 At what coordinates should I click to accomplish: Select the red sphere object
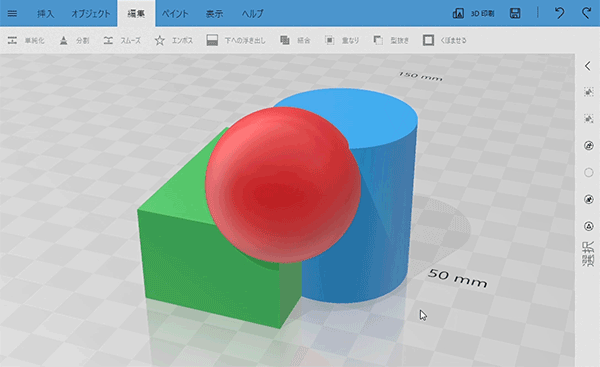[283, 185]
